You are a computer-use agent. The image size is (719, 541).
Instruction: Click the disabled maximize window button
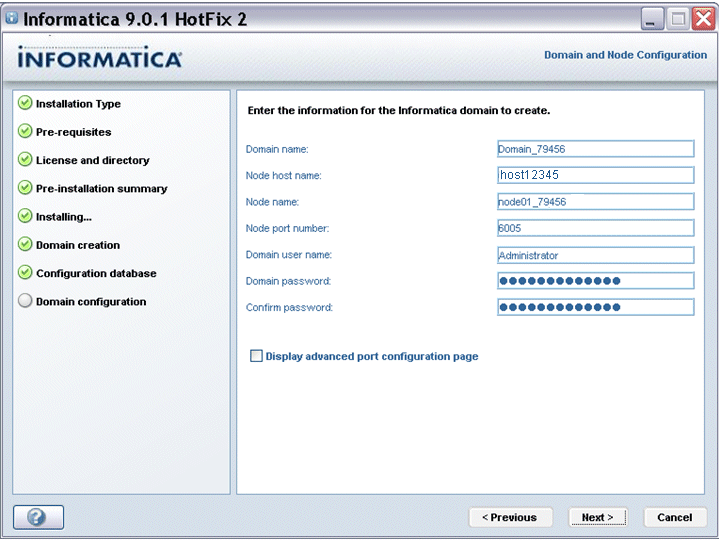(678, 19)
